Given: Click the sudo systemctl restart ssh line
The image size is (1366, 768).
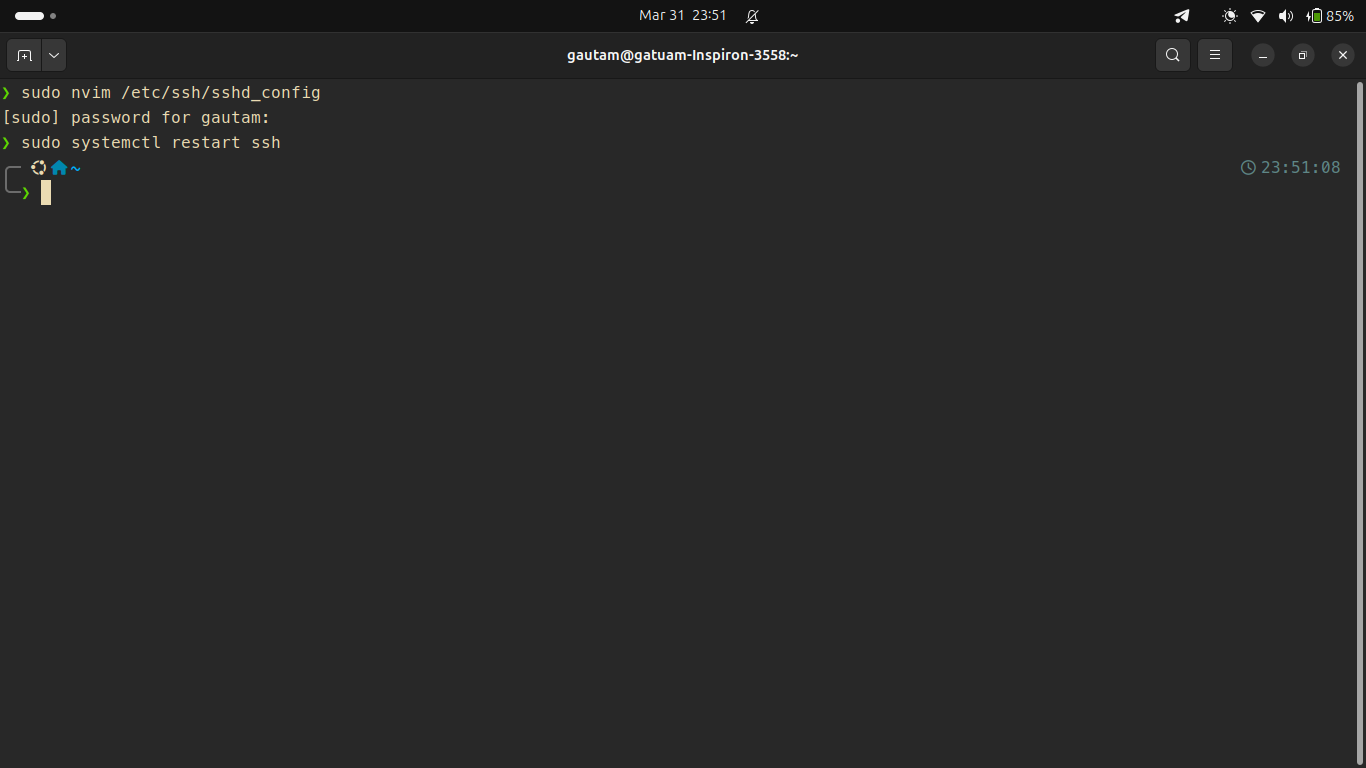Looking at the screenshot, I should (x=151, y=143).
